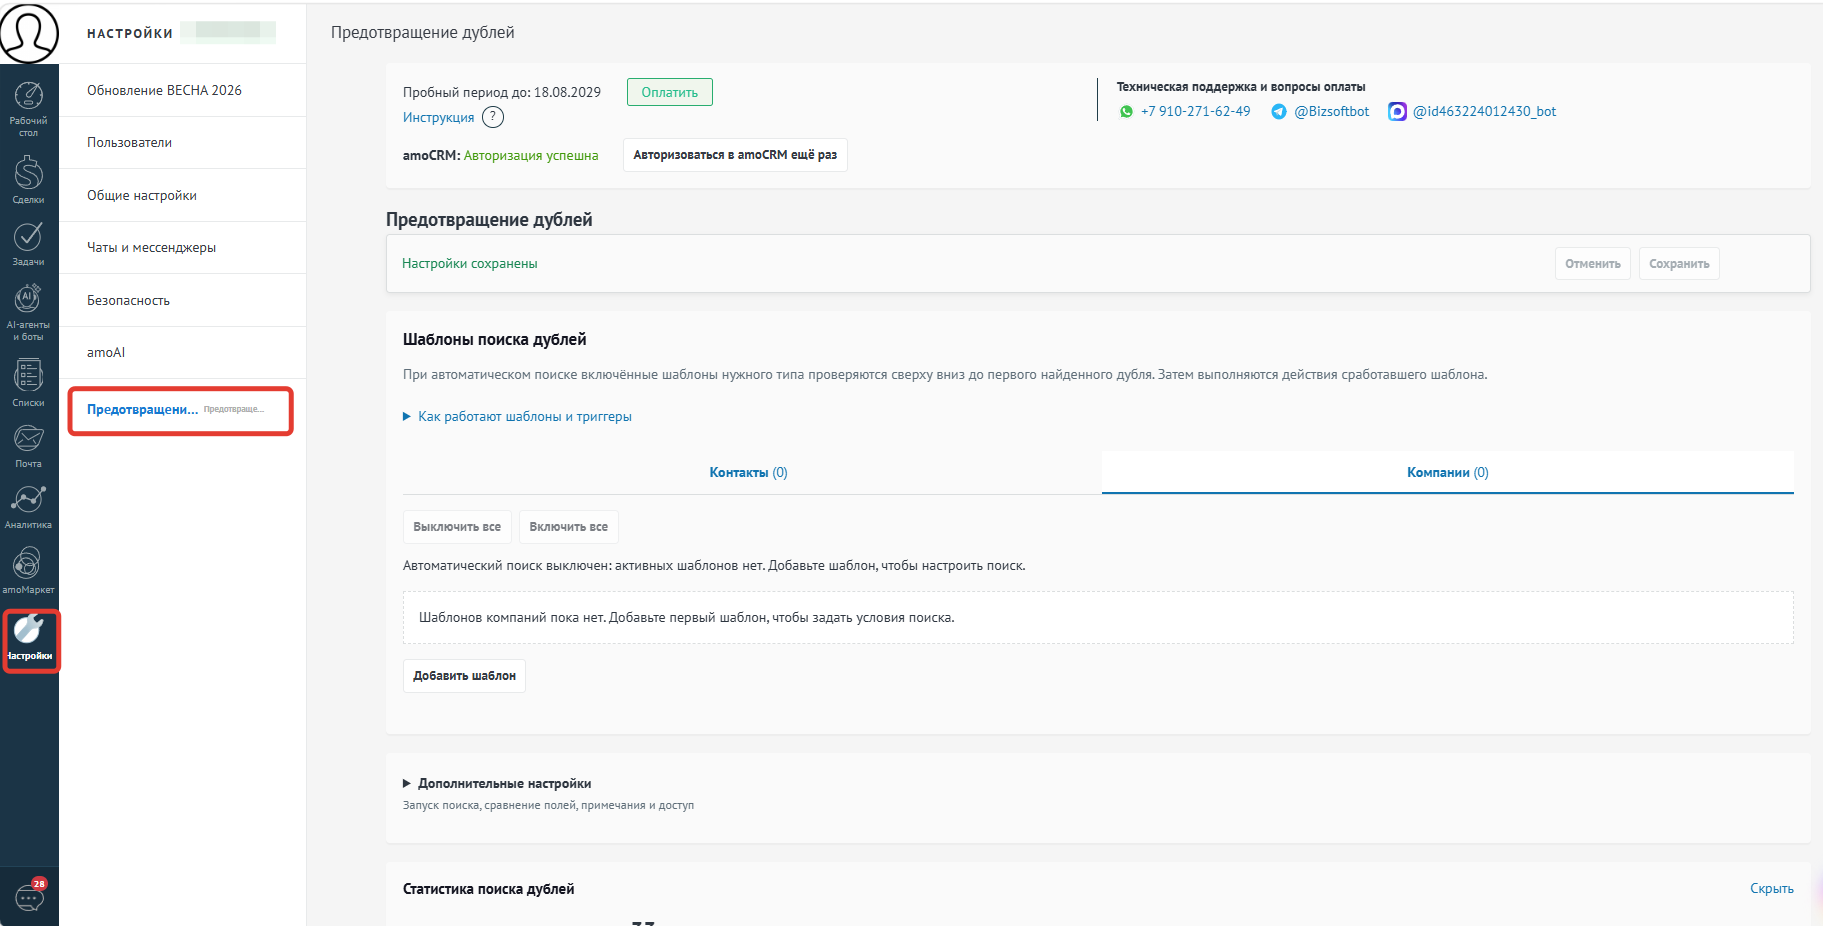Click Добавить шаблон button
The height and width of the screenshot is (926, 1823).
464,676
